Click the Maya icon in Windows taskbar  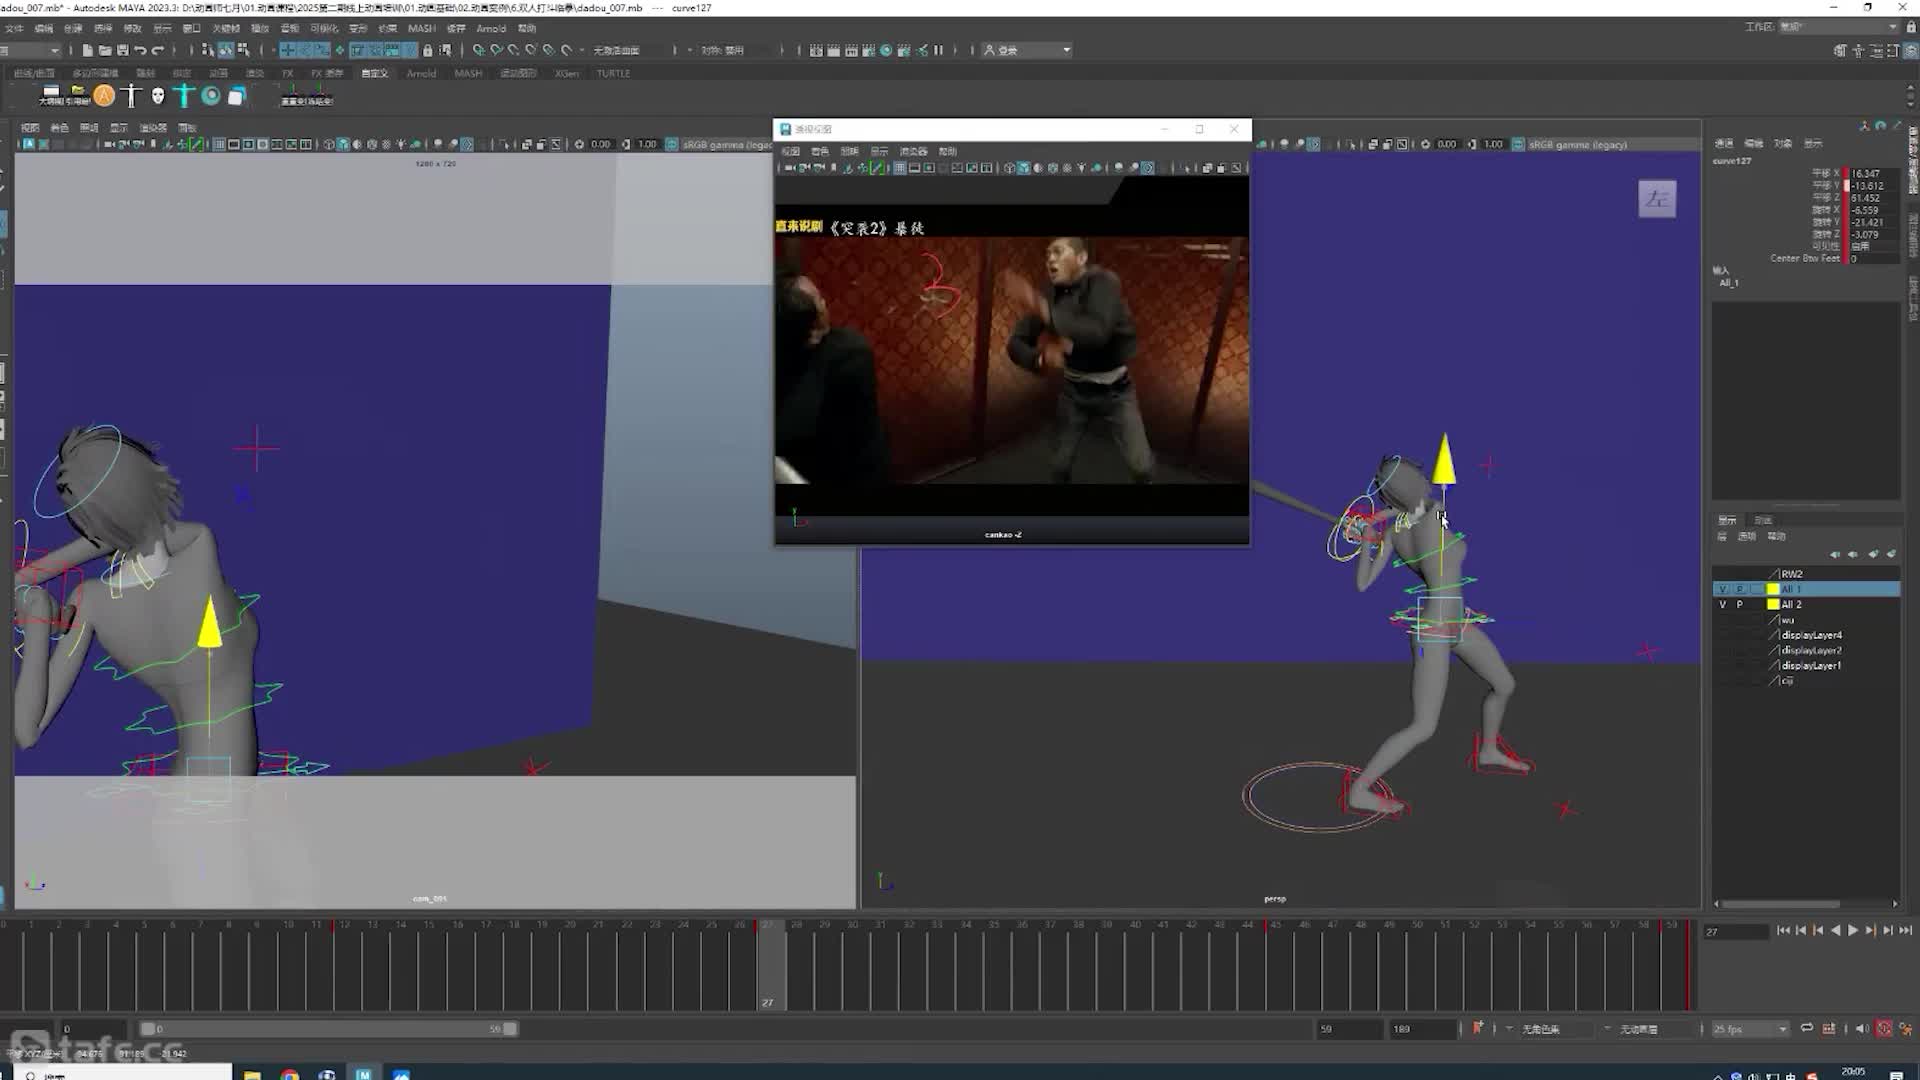point(363,1074)
